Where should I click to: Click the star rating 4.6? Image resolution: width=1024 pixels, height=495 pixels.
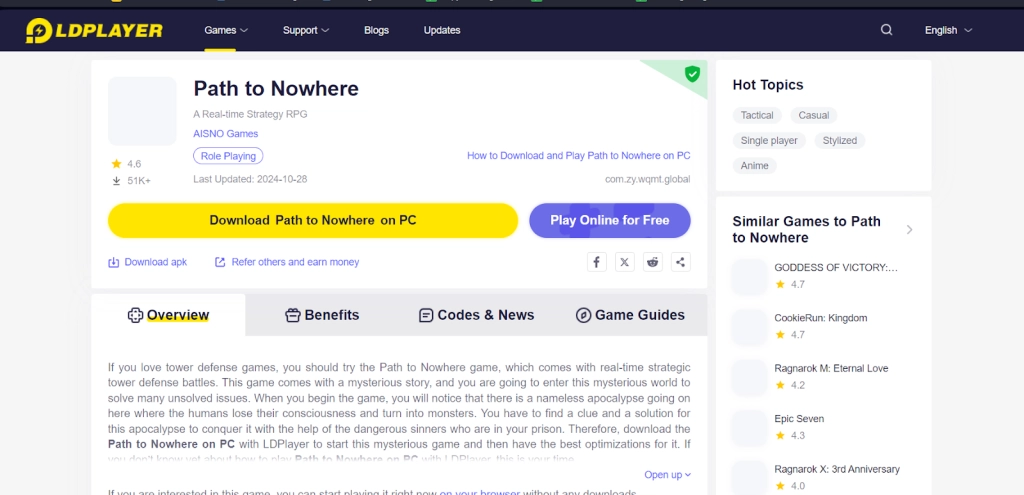pyautogui.click(x=126, y=164)
